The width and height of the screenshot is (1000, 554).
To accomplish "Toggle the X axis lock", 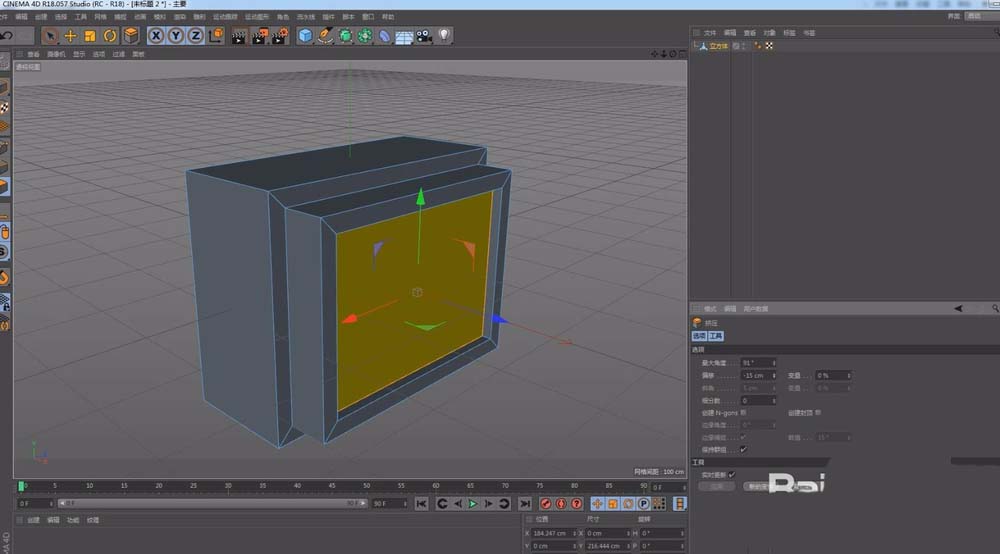I will tap(156, 36).
